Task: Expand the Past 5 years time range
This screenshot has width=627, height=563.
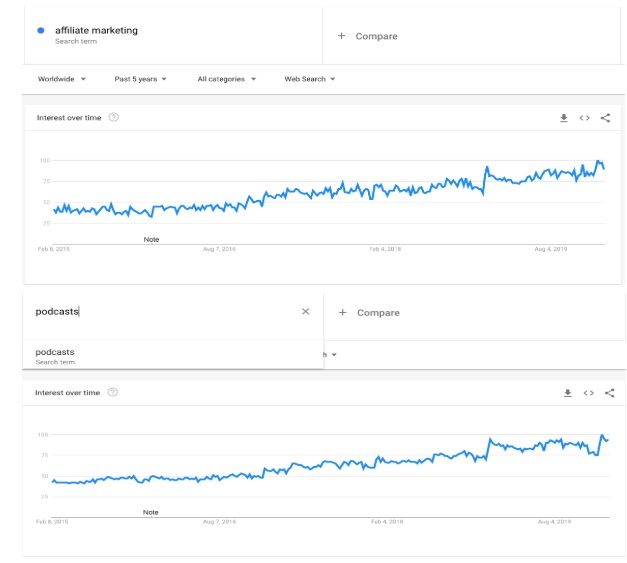Action: (x=140, y=79)
